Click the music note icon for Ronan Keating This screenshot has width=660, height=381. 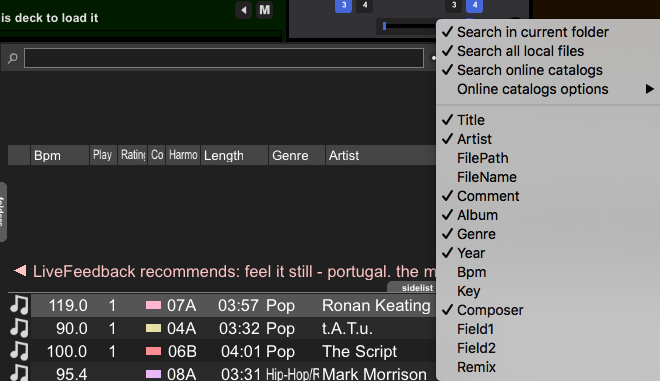pos(19,305)
